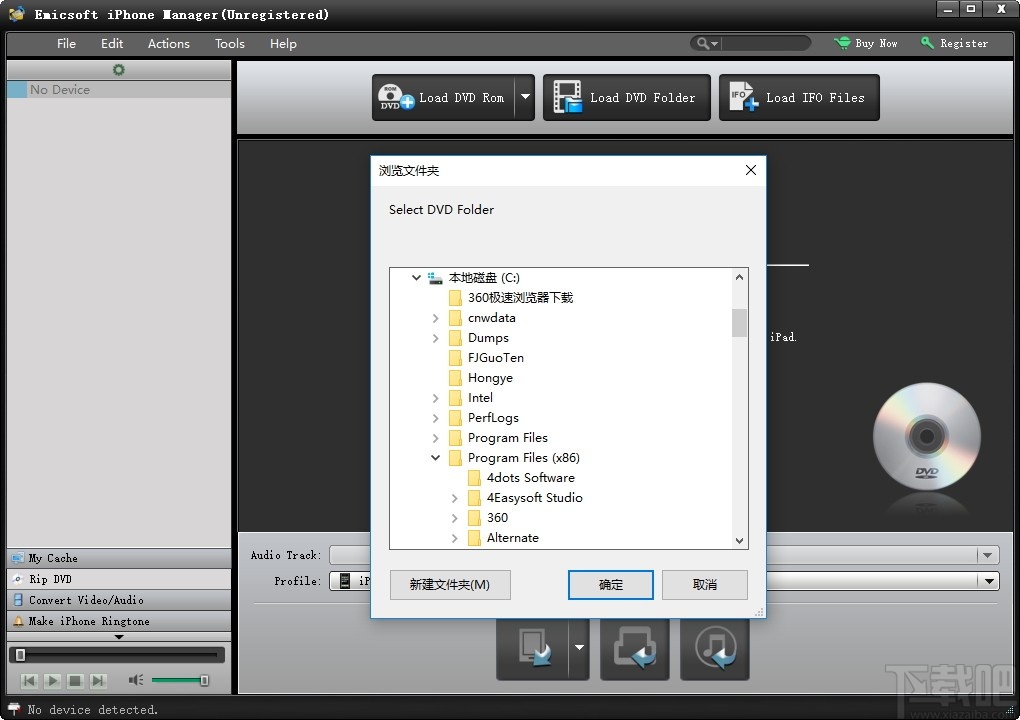Collapse the Program Files (x86) folder

pyautogui.click(x=434, y=458)
